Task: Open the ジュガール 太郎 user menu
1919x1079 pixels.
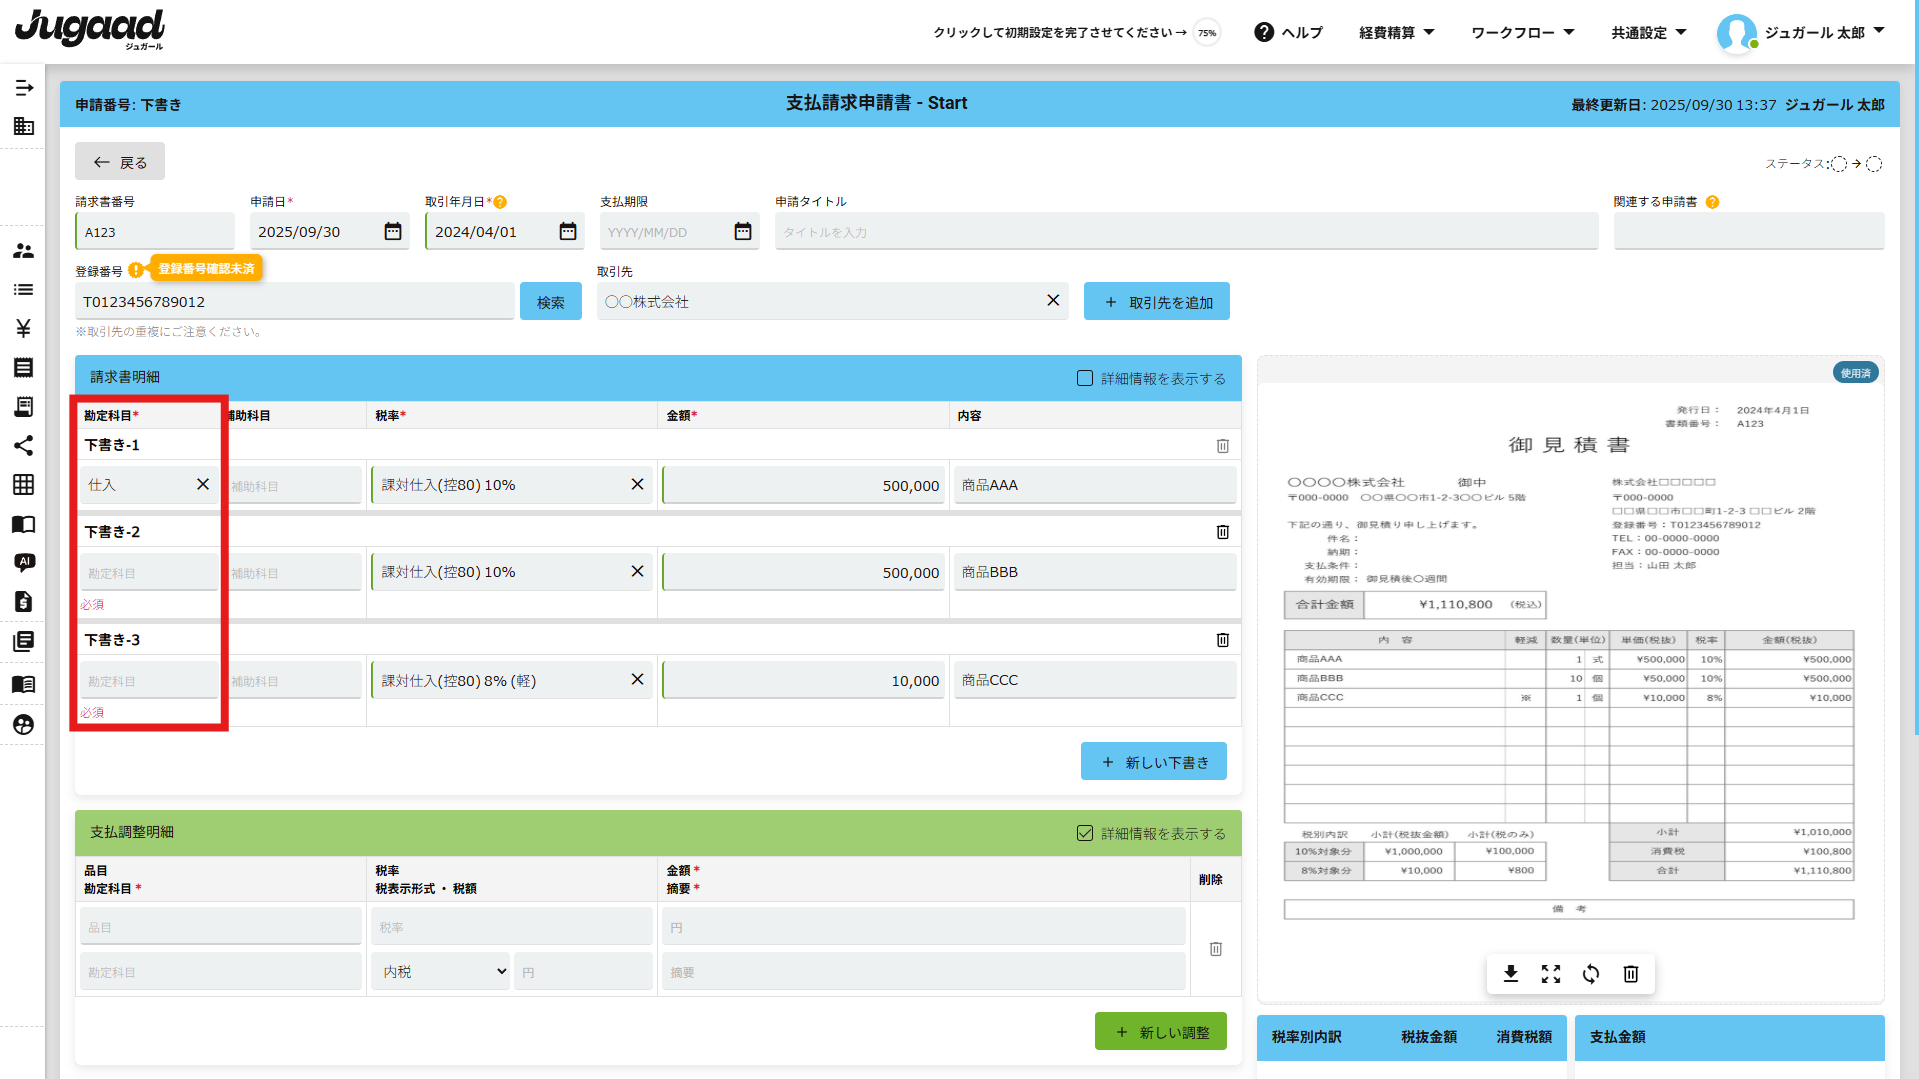Action: pyautogui.click(x=1802, y=33)
